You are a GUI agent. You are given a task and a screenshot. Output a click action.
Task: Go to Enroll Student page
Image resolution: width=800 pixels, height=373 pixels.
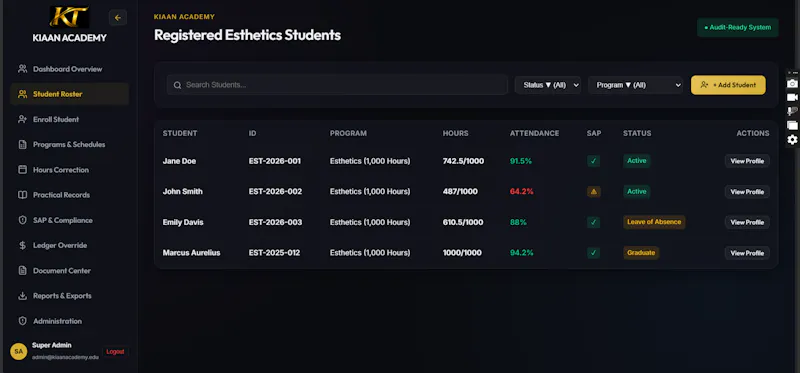pyautogui.click(x=69, y=119)
